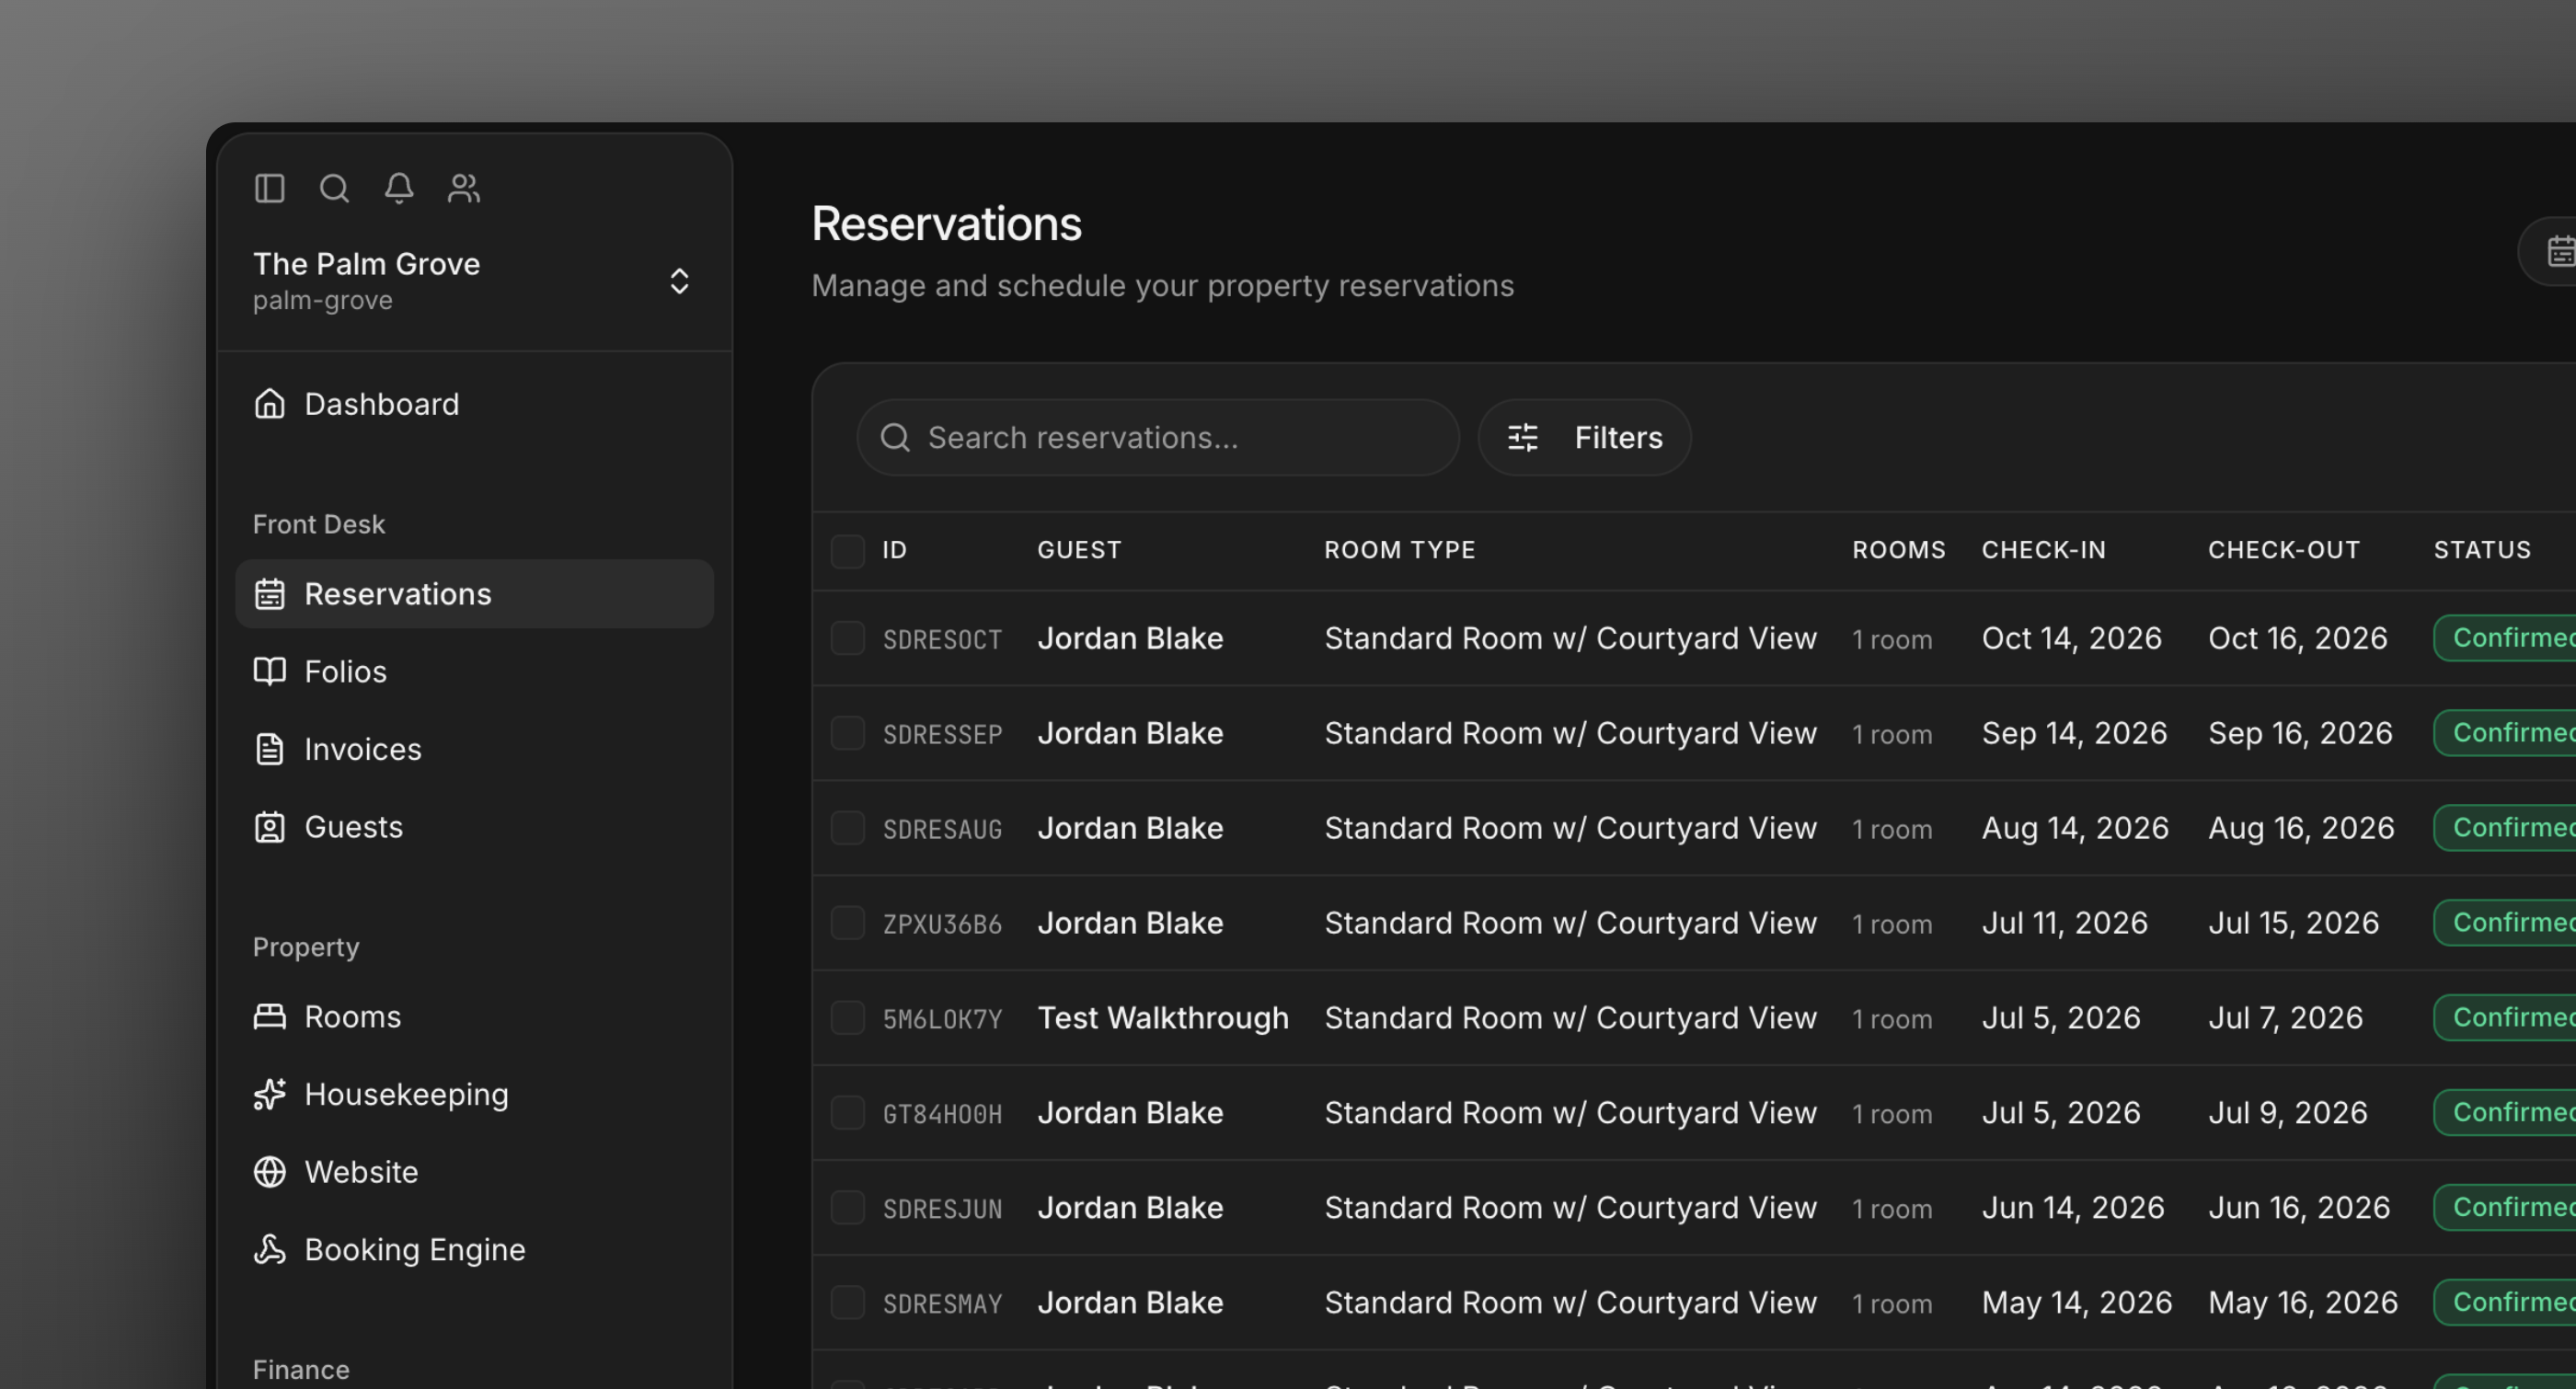Screen dimensions: 2576x1389
Task: Open calendar view button at top right
Action: coord(2548,251)
